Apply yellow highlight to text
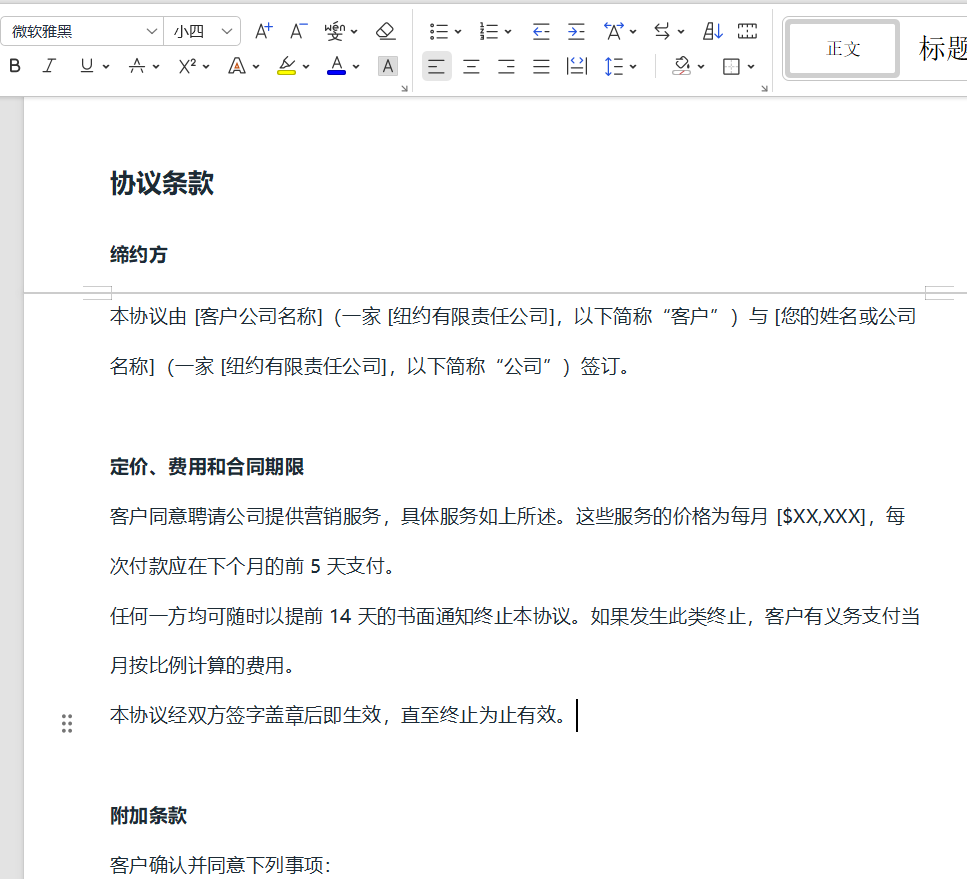967x879 pixels. (x=286, y=67)
